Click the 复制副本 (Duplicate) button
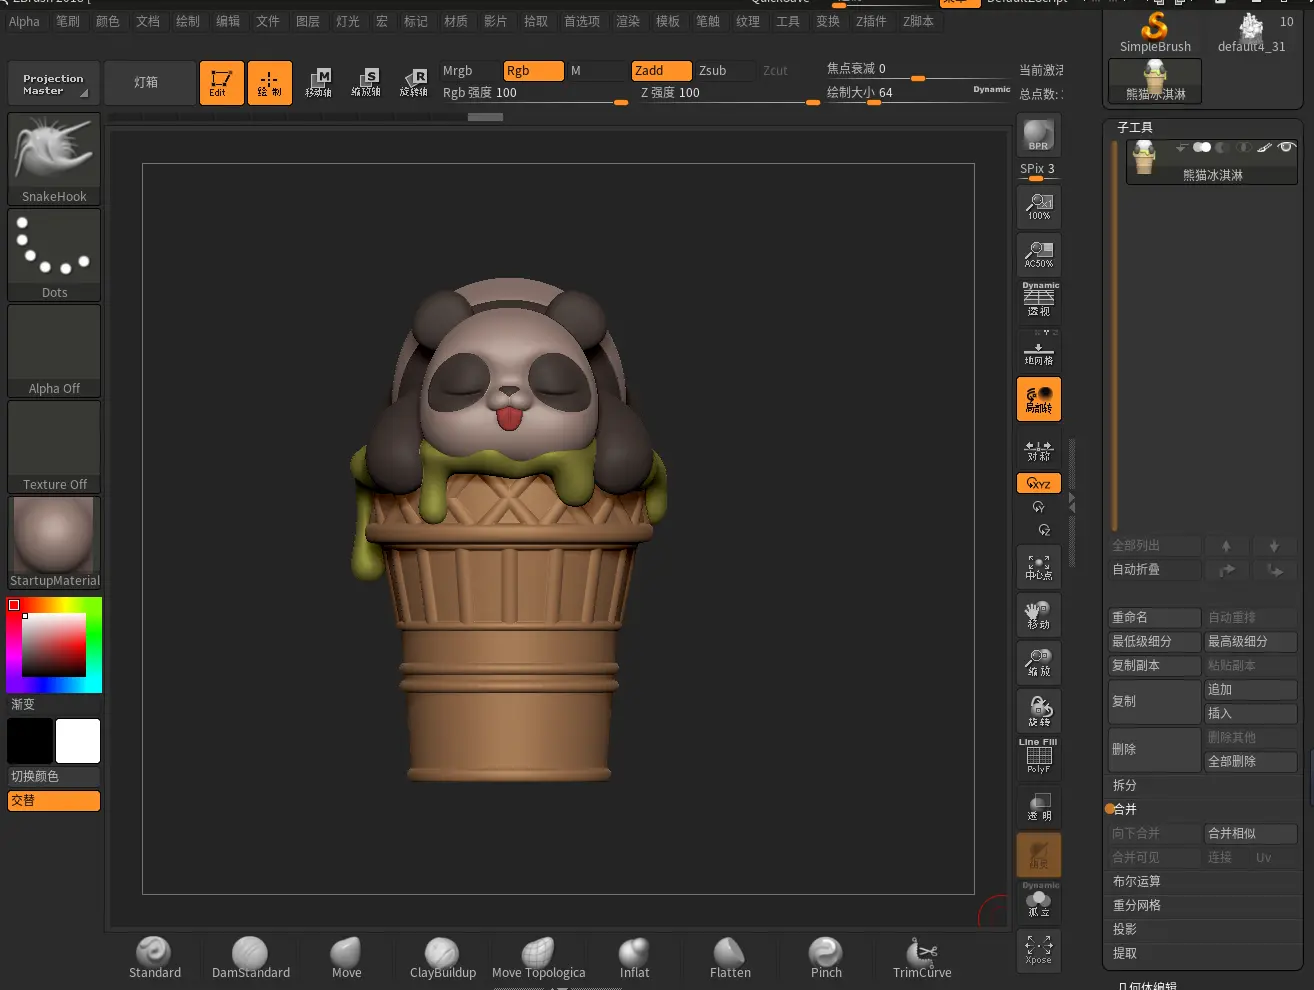Image resolution: width=1314 pixels, height=990 pixels. click(x=1153, y=665)
